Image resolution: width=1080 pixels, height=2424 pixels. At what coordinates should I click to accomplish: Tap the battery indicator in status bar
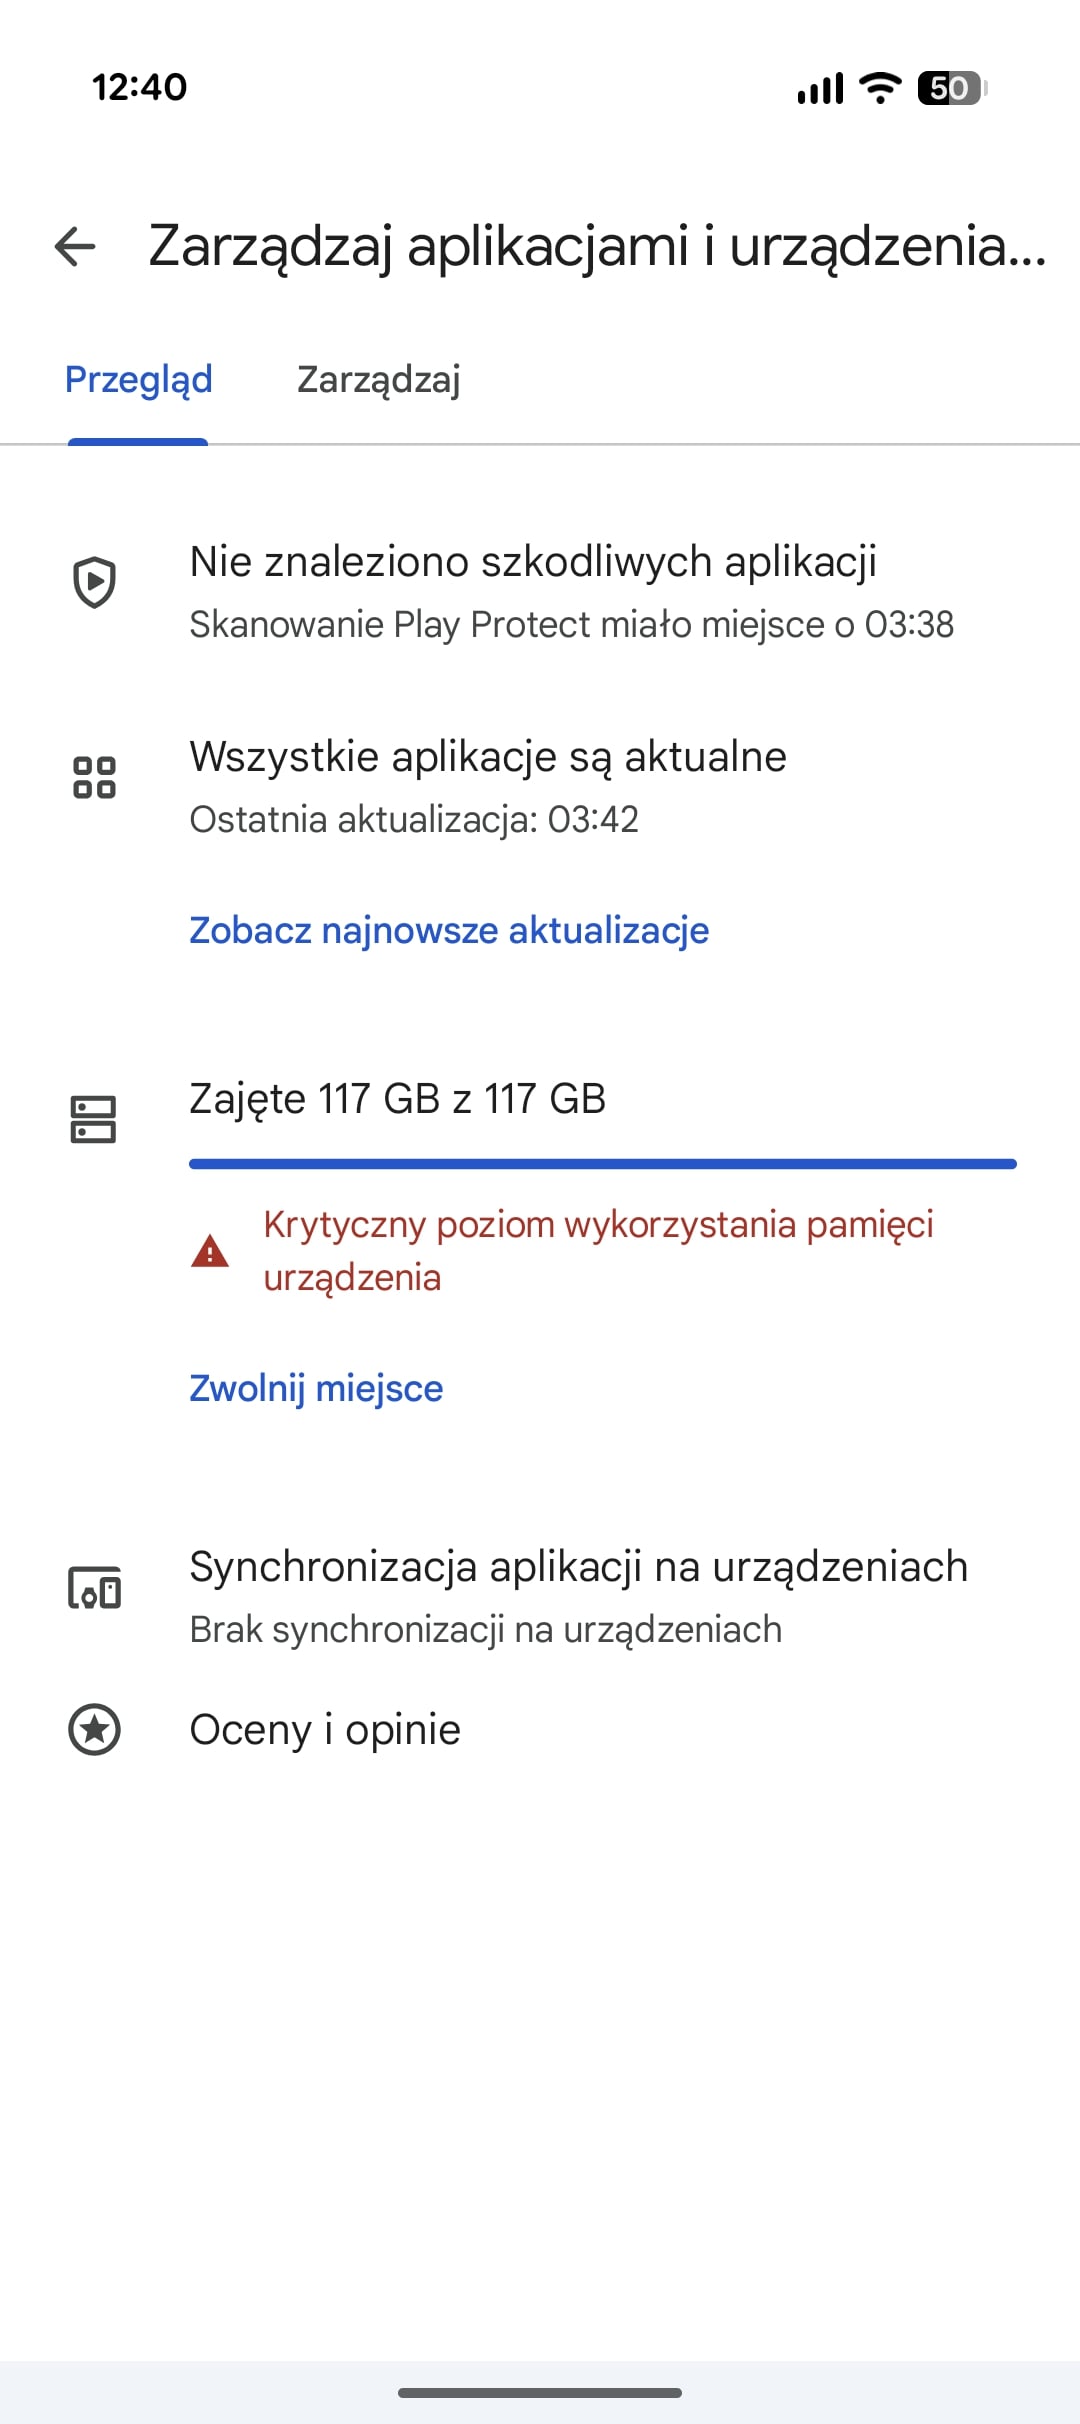(951, 88)
